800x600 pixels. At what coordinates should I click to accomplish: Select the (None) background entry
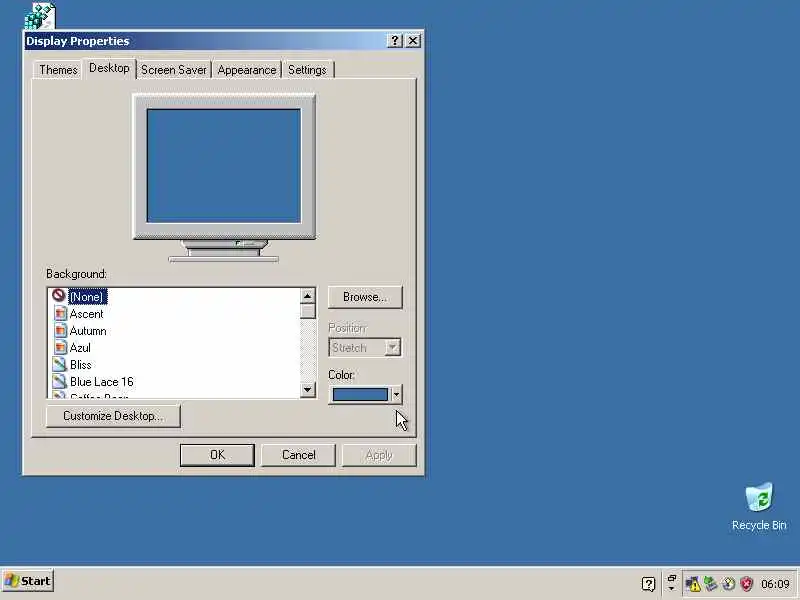pyautogui.click(x=88, y=296)
